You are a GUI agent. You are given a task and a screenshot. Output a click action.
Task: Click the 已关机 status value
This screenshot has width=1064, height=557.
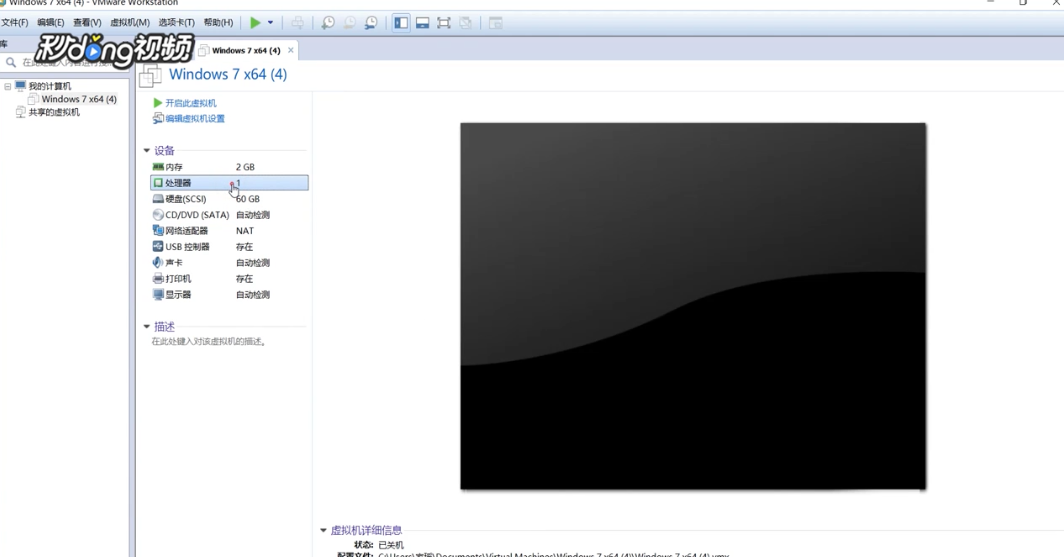point(391,545)
